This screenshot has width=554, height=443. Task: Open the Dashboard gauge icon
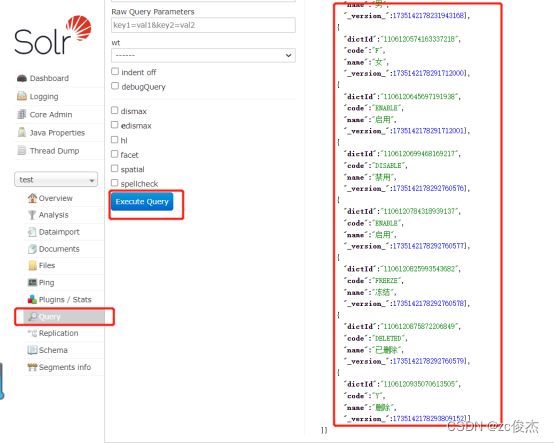22,78
